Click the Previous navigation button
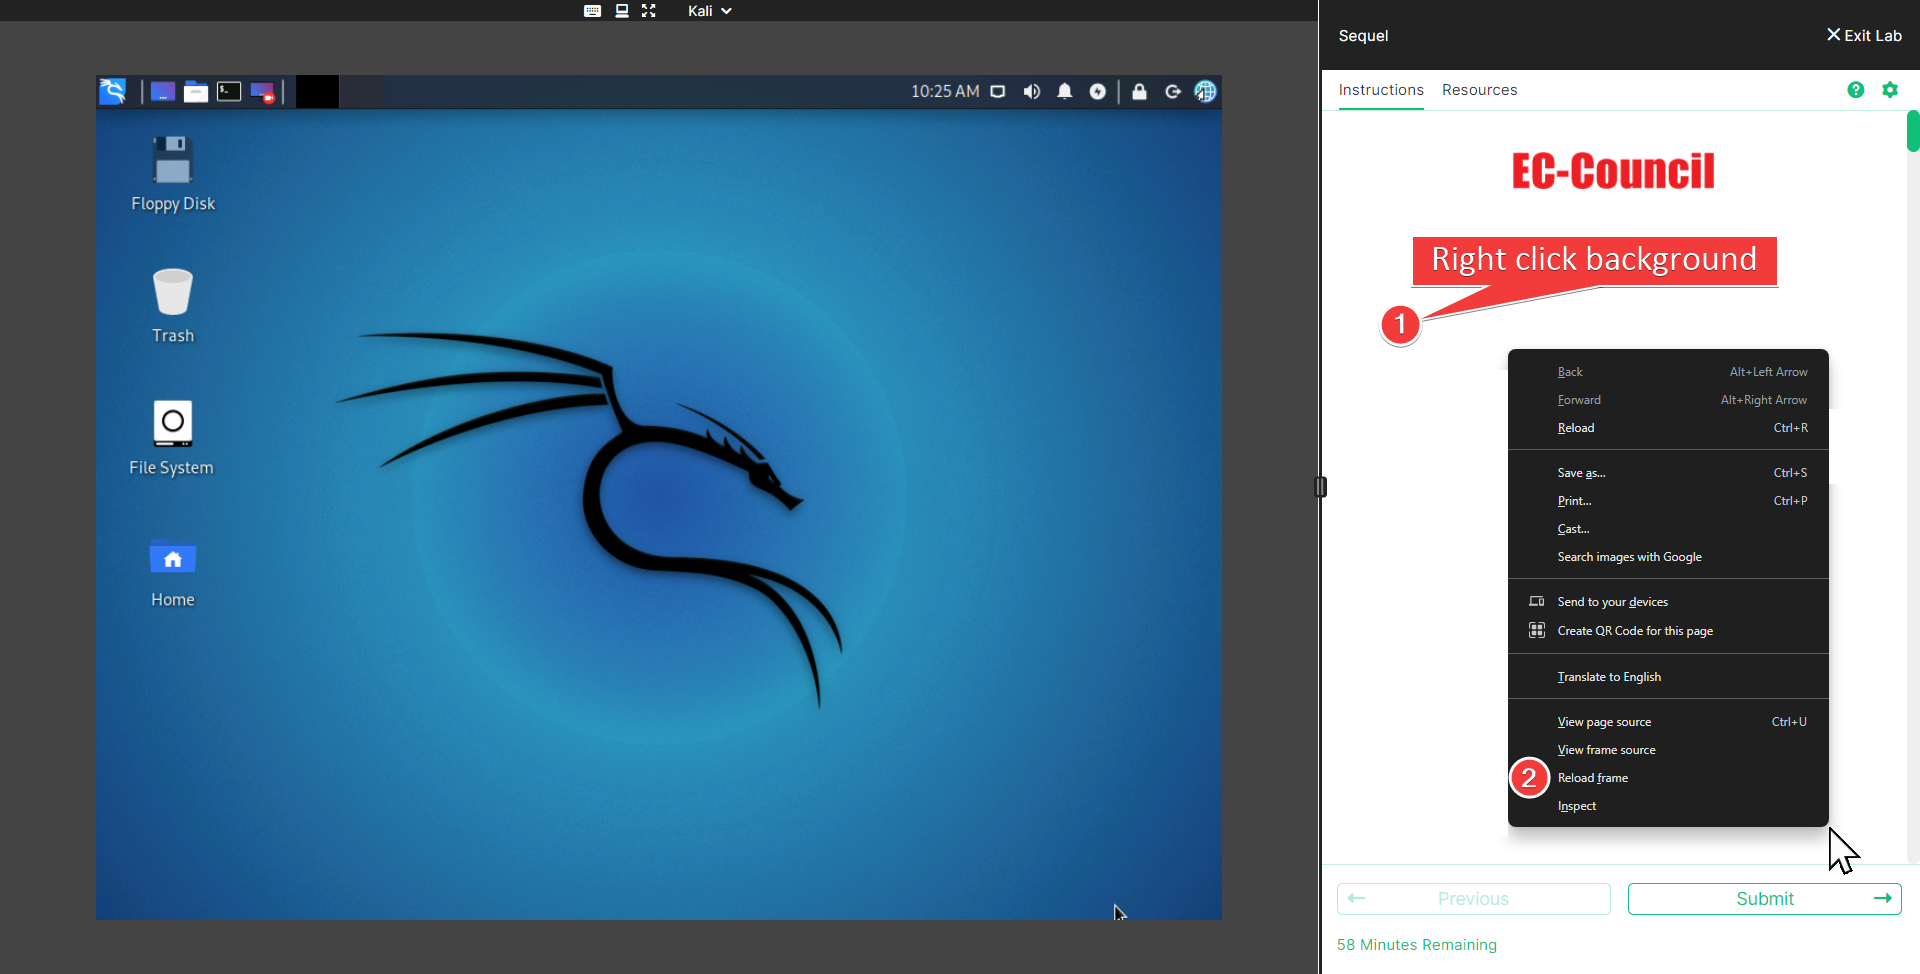Screen dimensions: 1920x974 coord(1474,899)
